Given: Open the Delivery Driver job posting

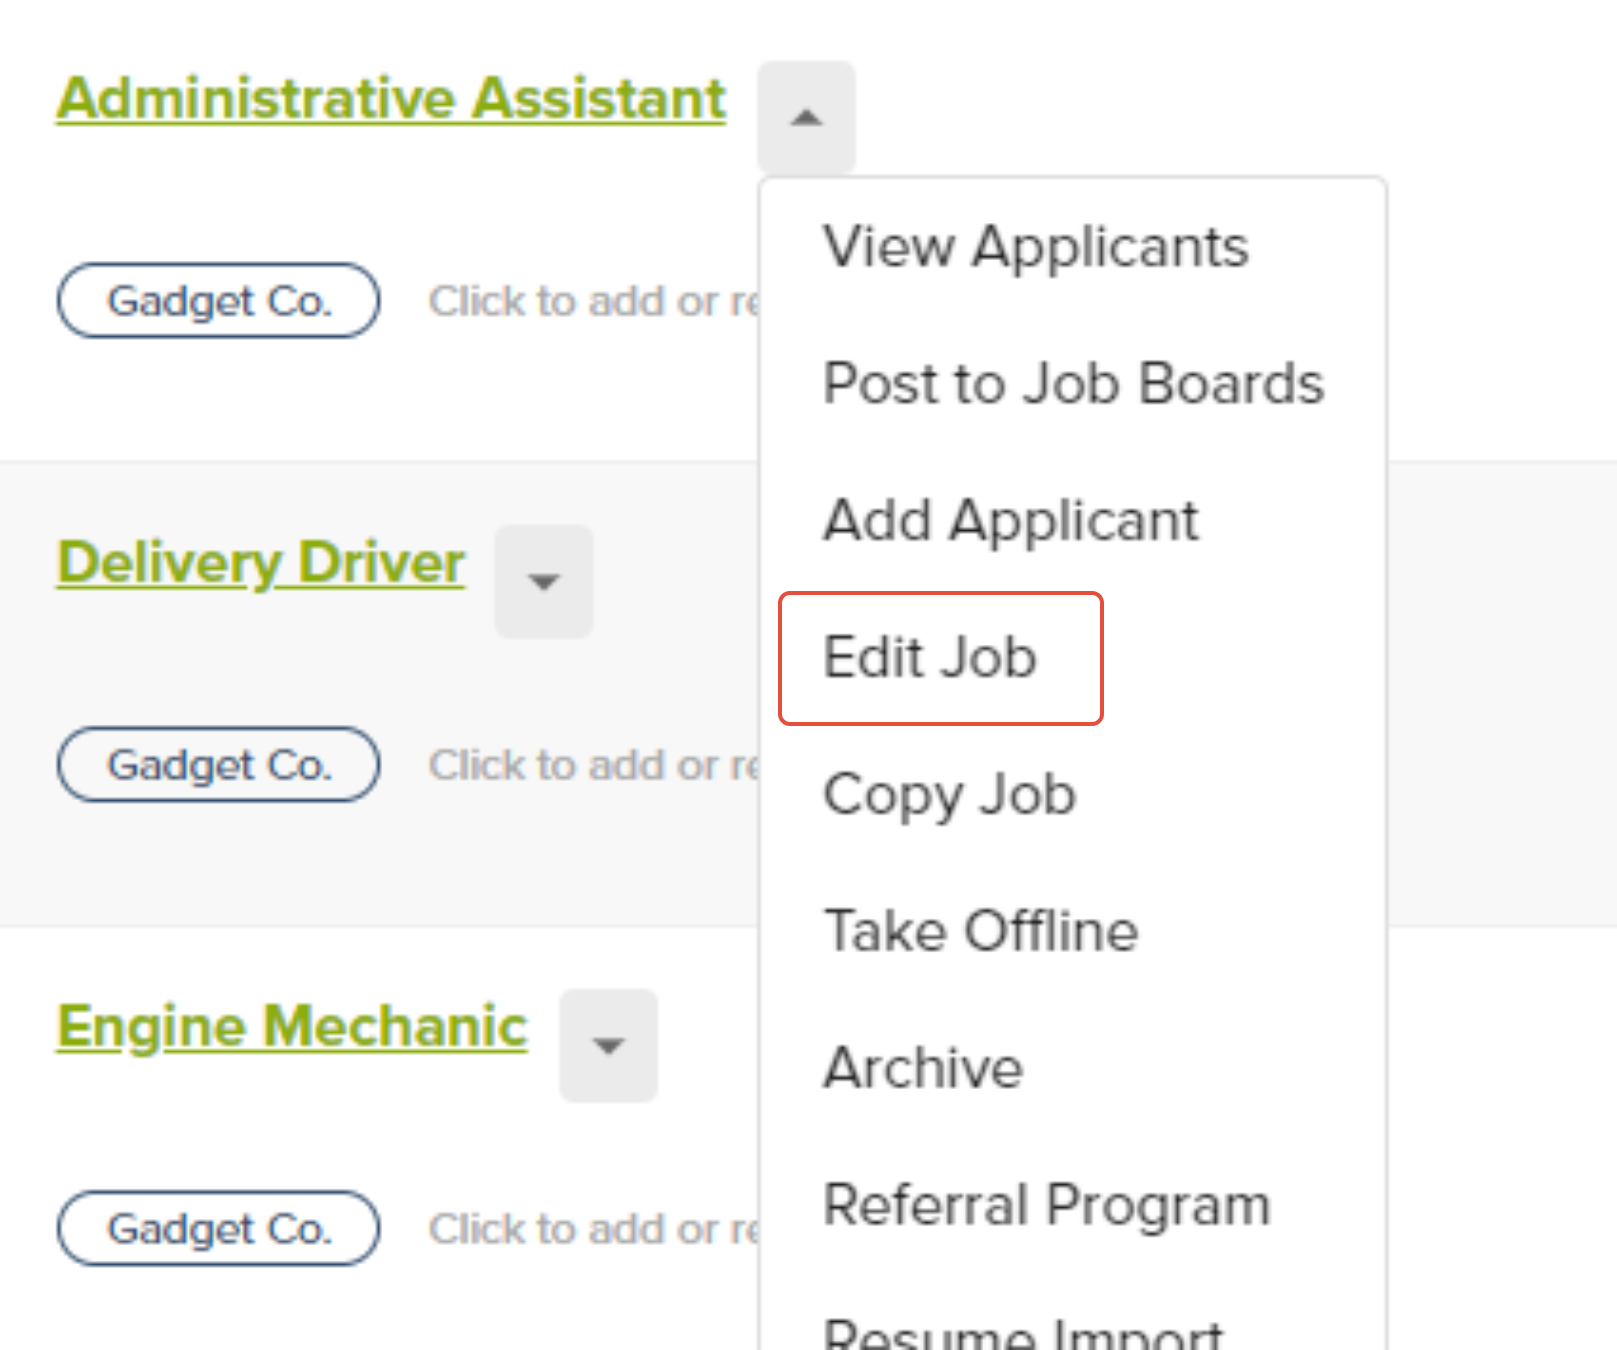Looking at the screenshot, I should pyautogui.click(x=260, y=563).
